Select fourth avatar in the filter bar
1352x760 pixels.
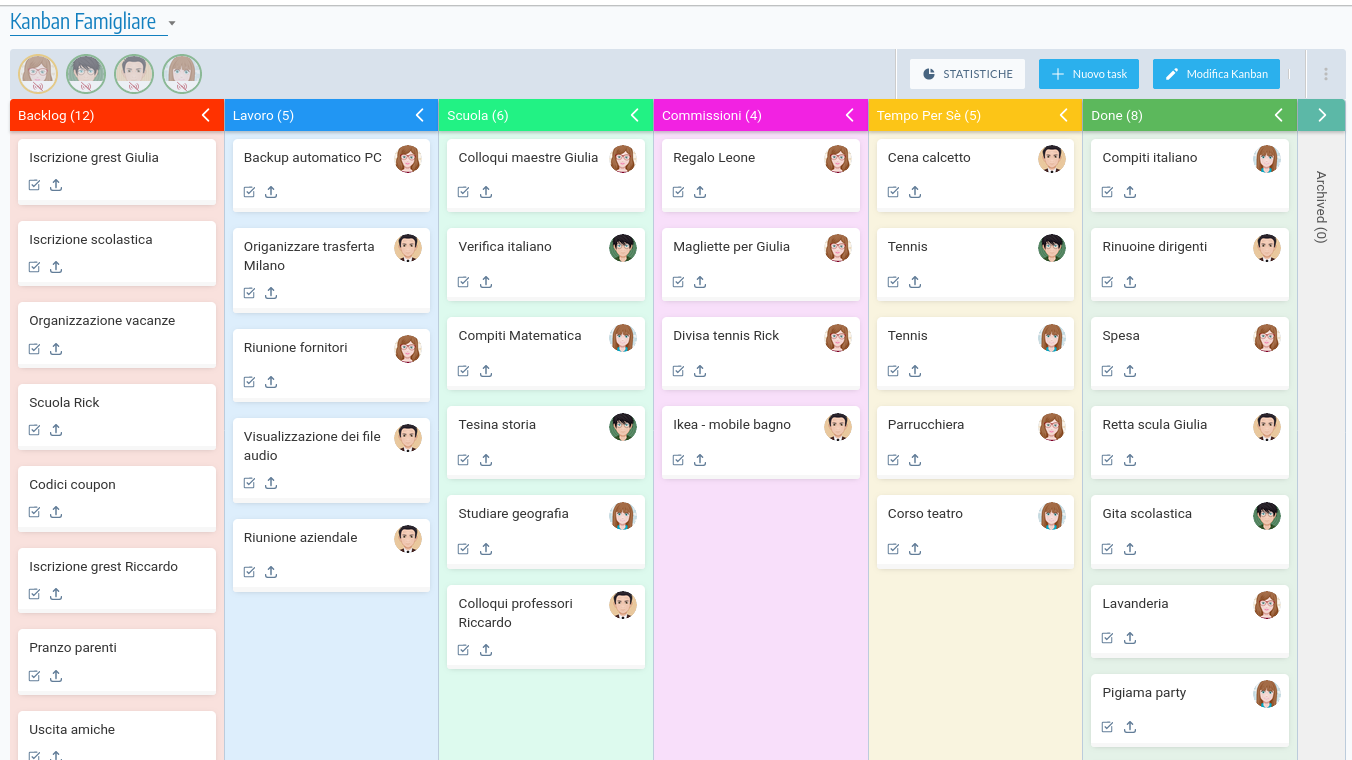pyautogui.click(x=182, y=74)
